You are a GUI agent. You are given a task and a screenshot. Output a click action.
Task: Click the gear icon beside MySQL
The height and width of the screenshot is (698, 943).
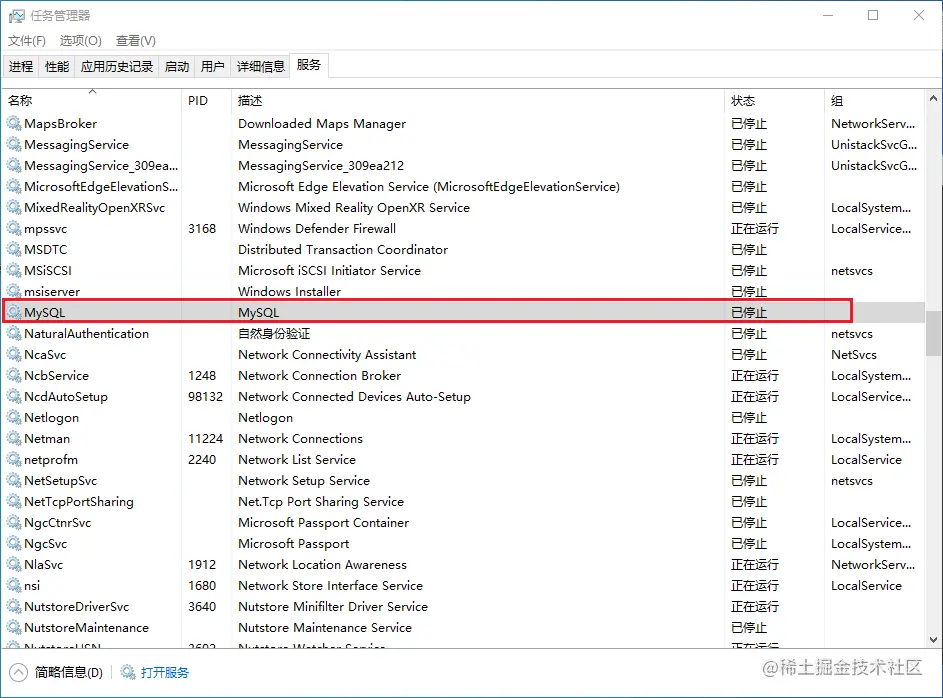click(x=14, y=312)
